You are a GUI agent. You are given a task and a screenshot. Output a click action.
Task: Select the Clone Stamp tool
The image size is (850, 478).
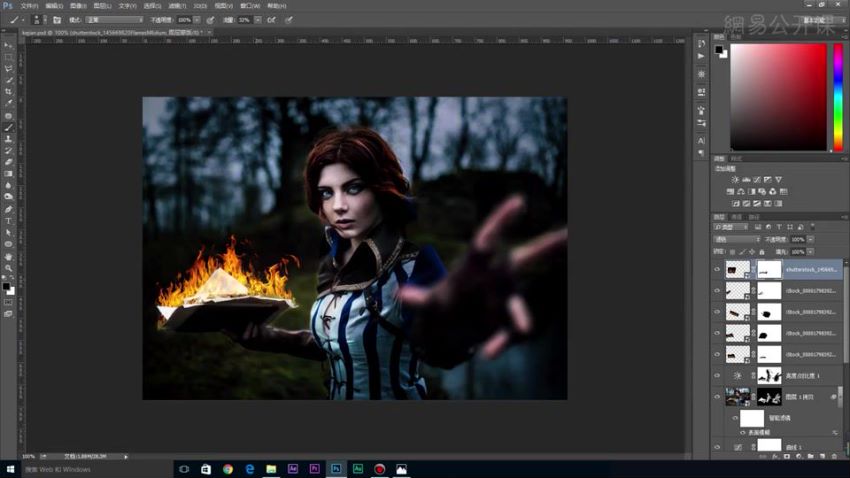8,139
